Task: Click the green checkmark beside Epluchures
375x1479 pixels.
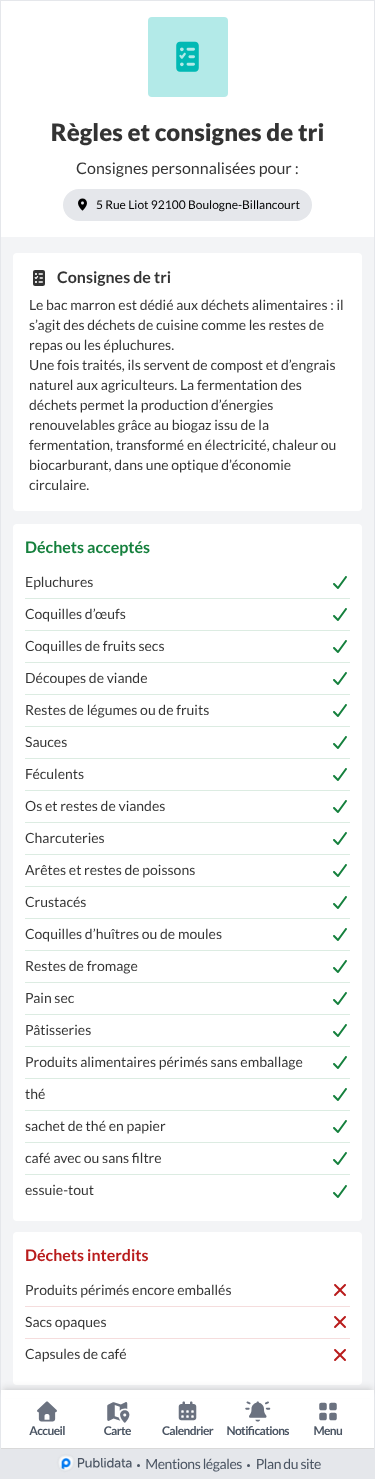Action: [339, 582]
